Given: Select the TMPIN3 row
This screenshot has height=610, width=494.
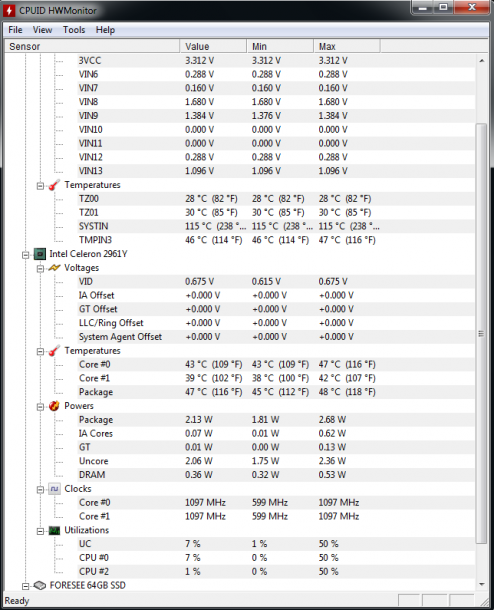Looking at the screenshot, I should (x=276, y=240).
